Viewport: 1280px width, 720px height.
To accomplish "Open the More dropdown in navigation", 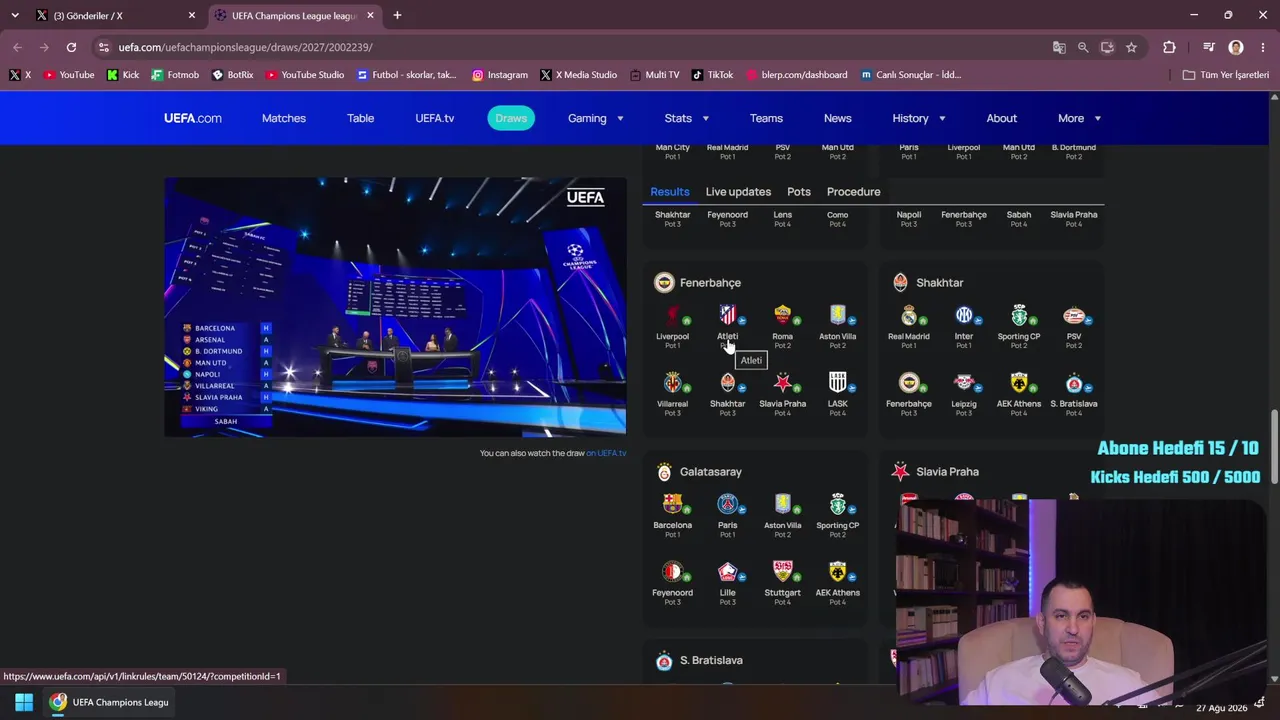I will (x=1079, y=118).
